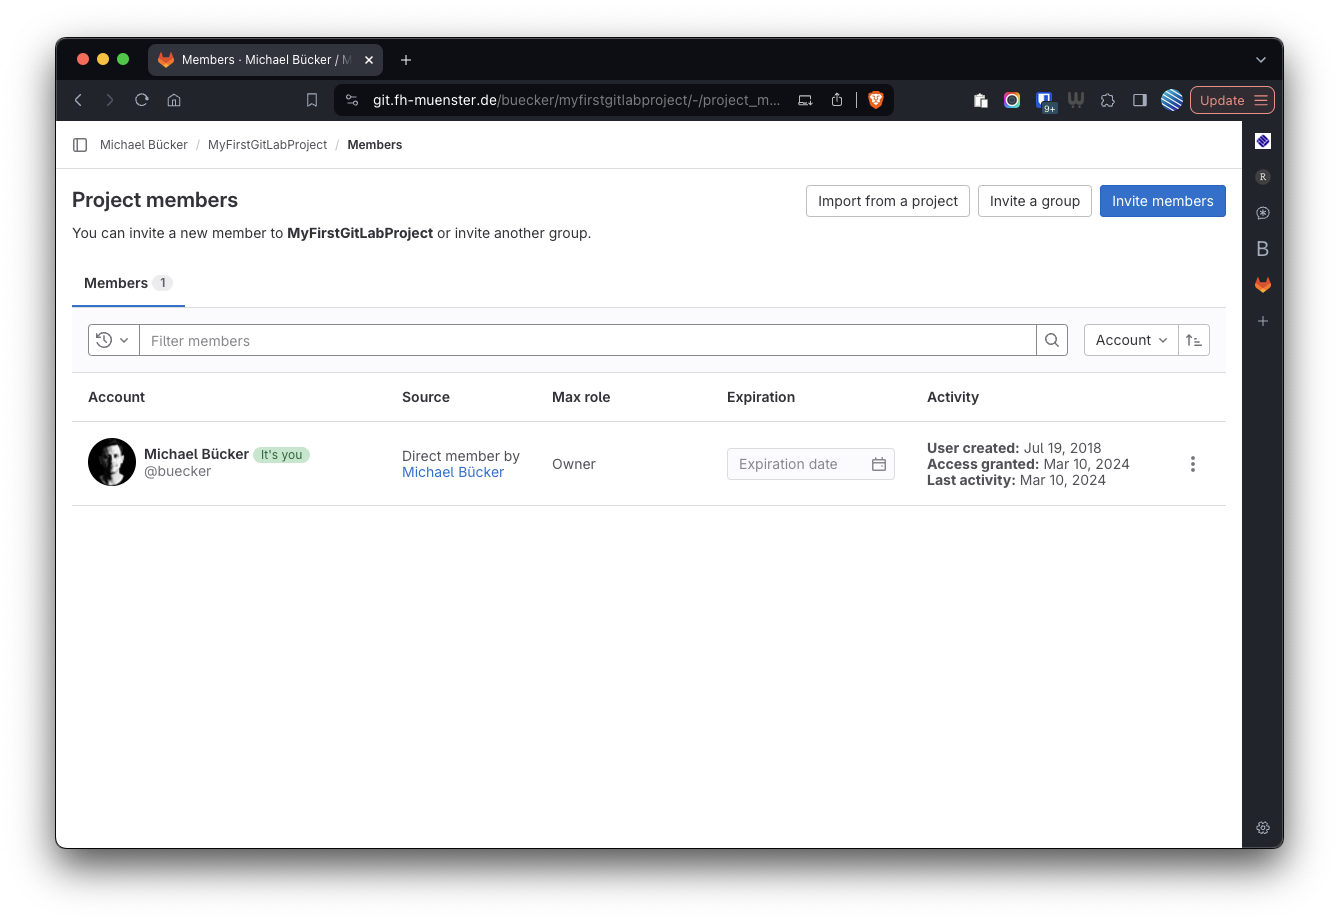1339x922 pixels.
Task: Select the Members tab
Action: pyautogui.click(x=128, y=284)
